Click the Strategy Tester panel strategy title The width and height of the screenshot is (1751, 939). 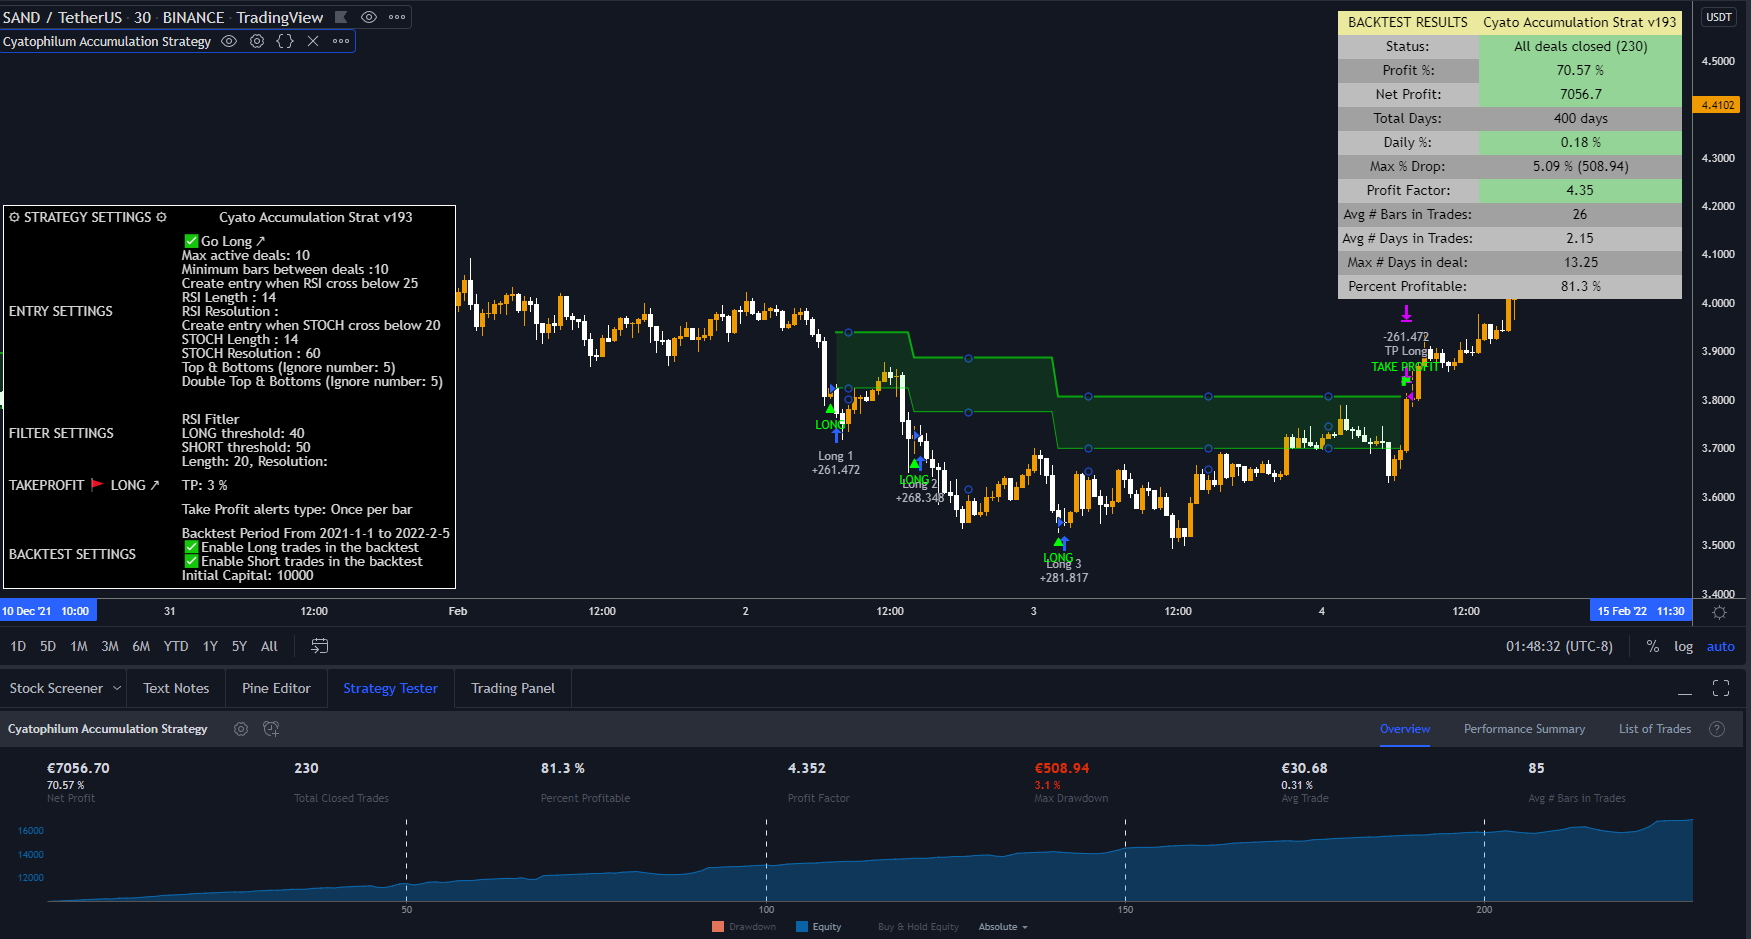click(108, 729)
